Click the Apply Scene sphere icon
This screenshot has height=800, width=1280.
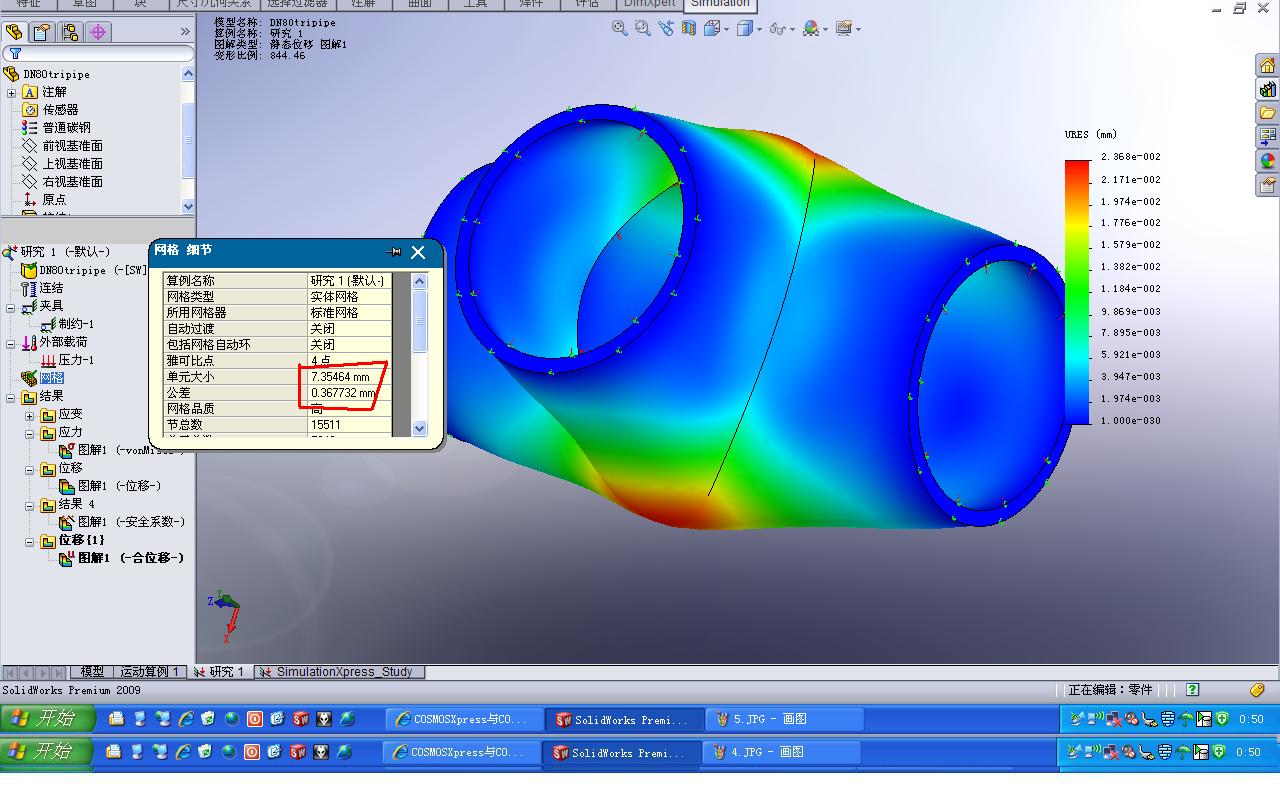[810, 28]
